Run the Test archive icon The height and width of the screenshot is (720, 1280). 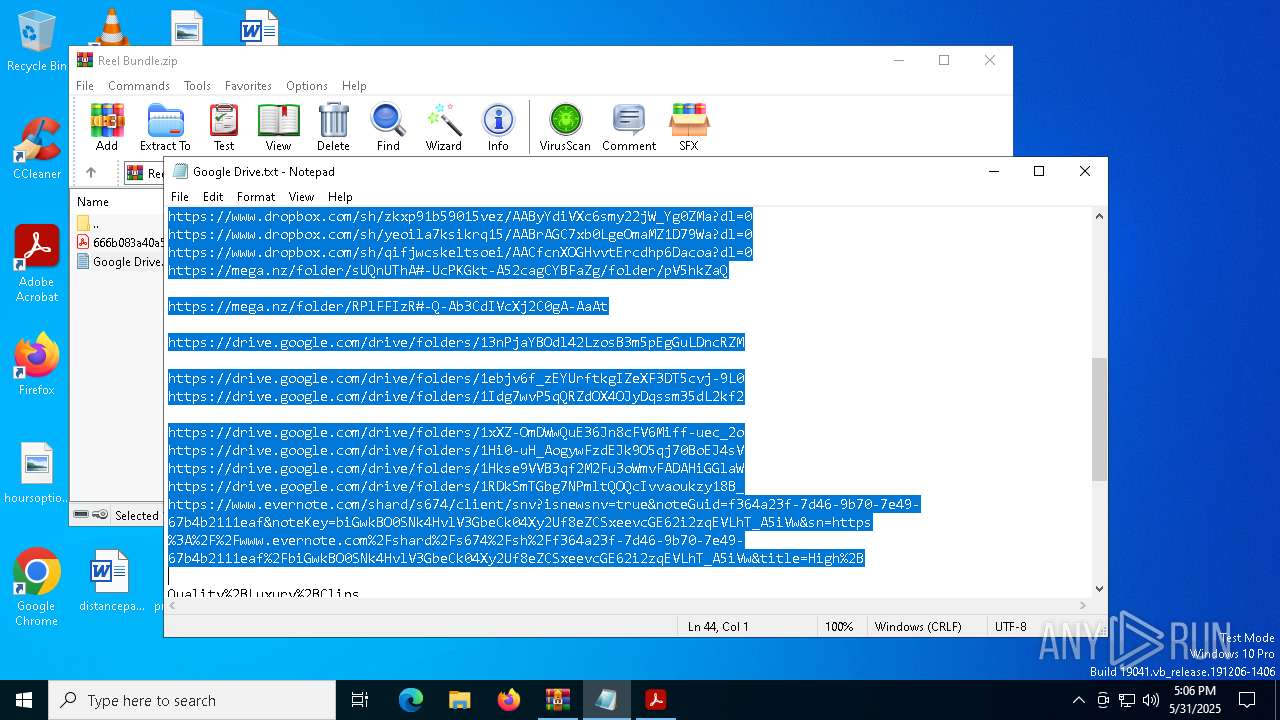pos(224,127)
